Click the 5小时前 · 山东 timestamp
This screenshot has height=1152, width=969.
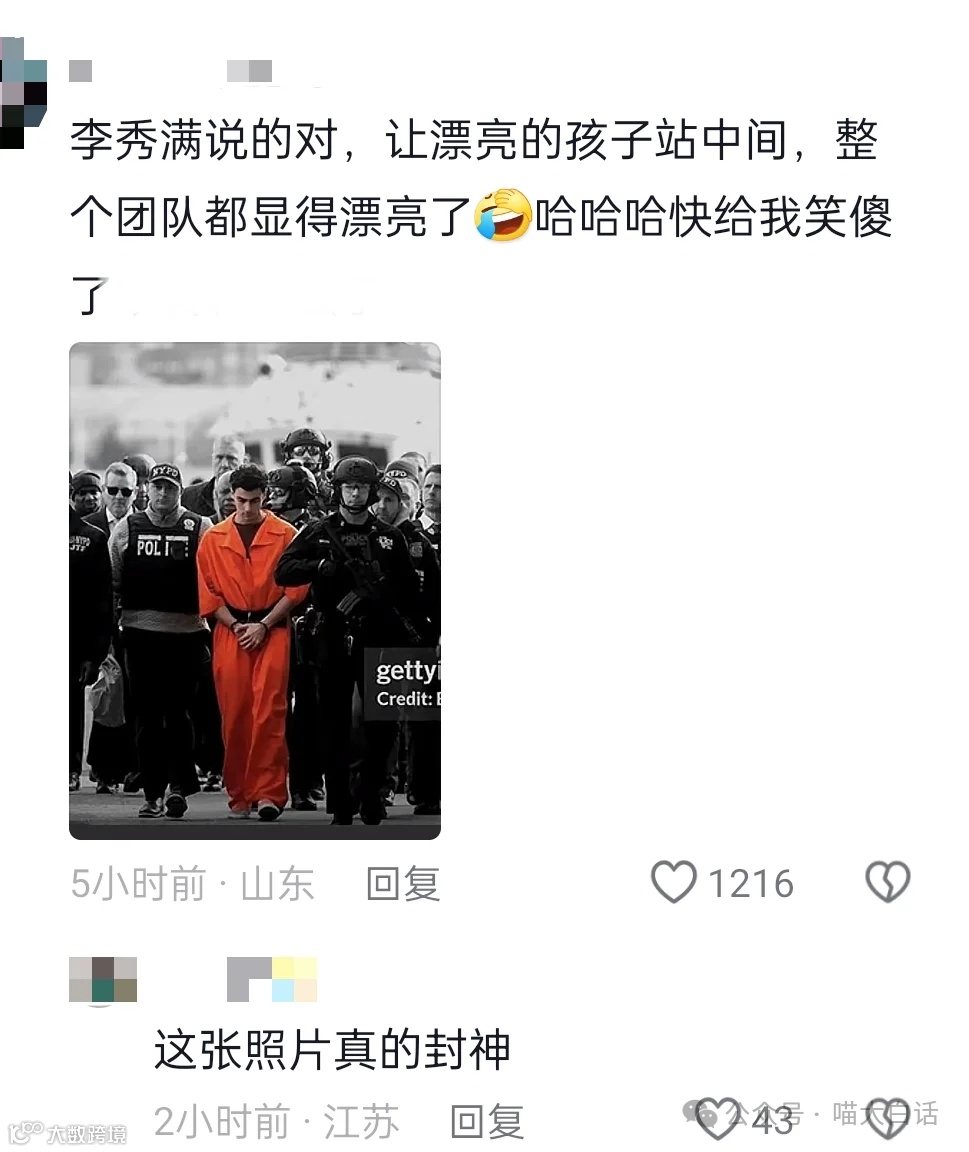point(192,883)
